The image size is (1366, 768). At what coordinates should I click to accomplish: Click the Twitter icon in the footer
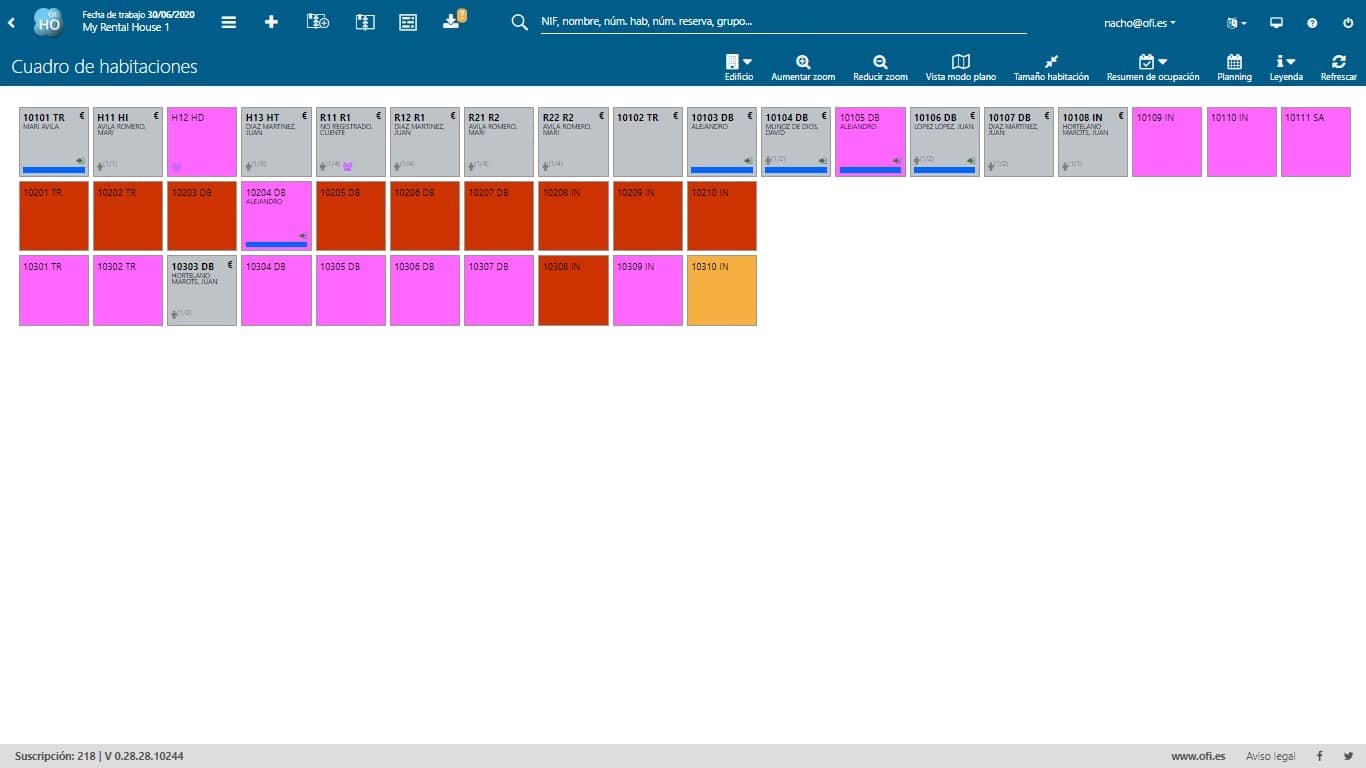click(1348, 756)
